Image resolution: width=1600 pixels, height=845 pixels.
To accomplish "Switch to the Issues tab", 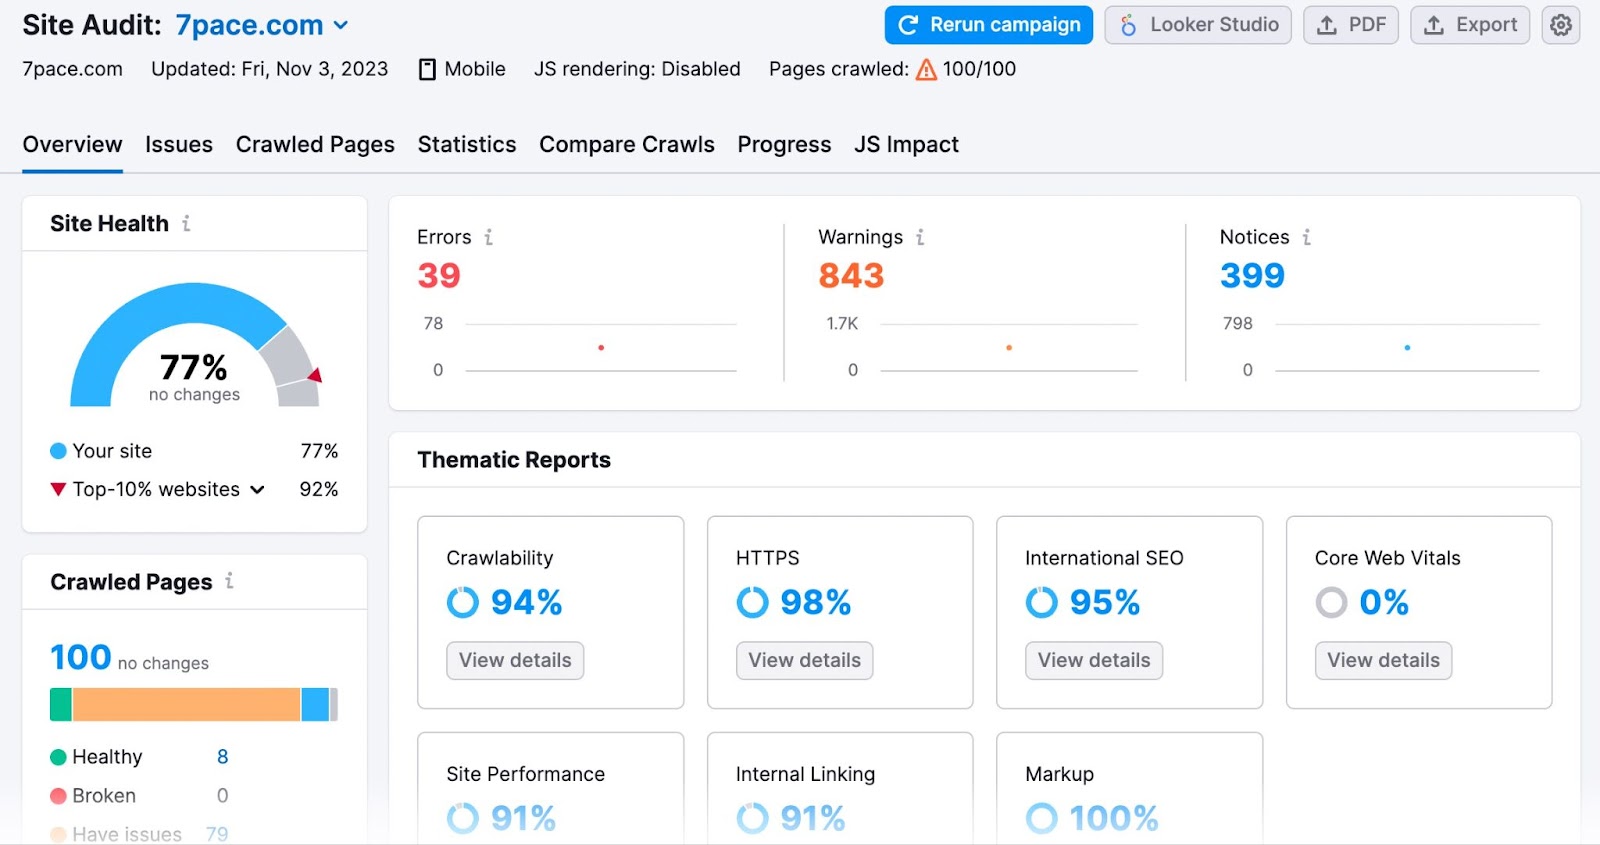I will click(178, 144).
